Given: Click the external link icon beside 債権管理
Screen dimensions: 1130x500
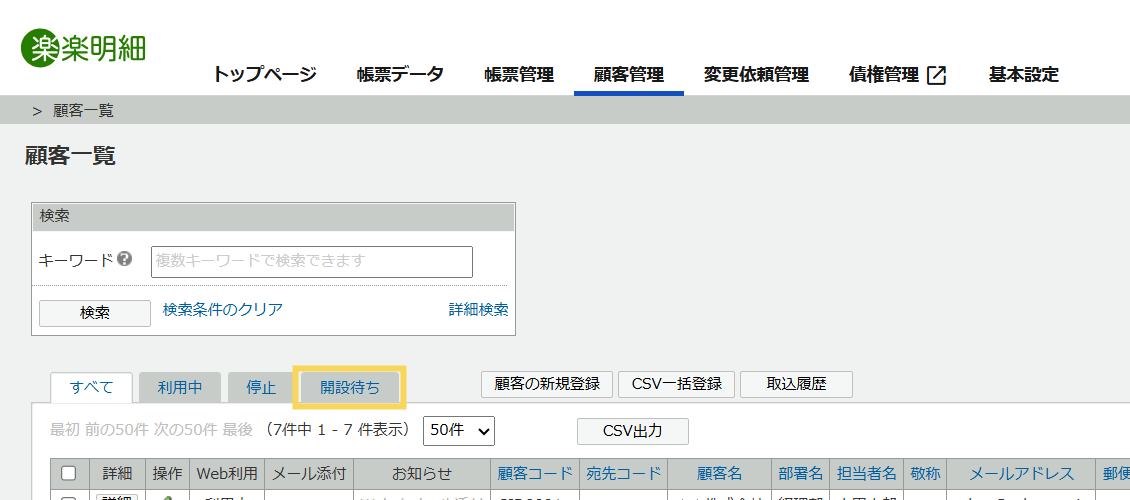Looking at the screenshot, I should pos(936,75).
